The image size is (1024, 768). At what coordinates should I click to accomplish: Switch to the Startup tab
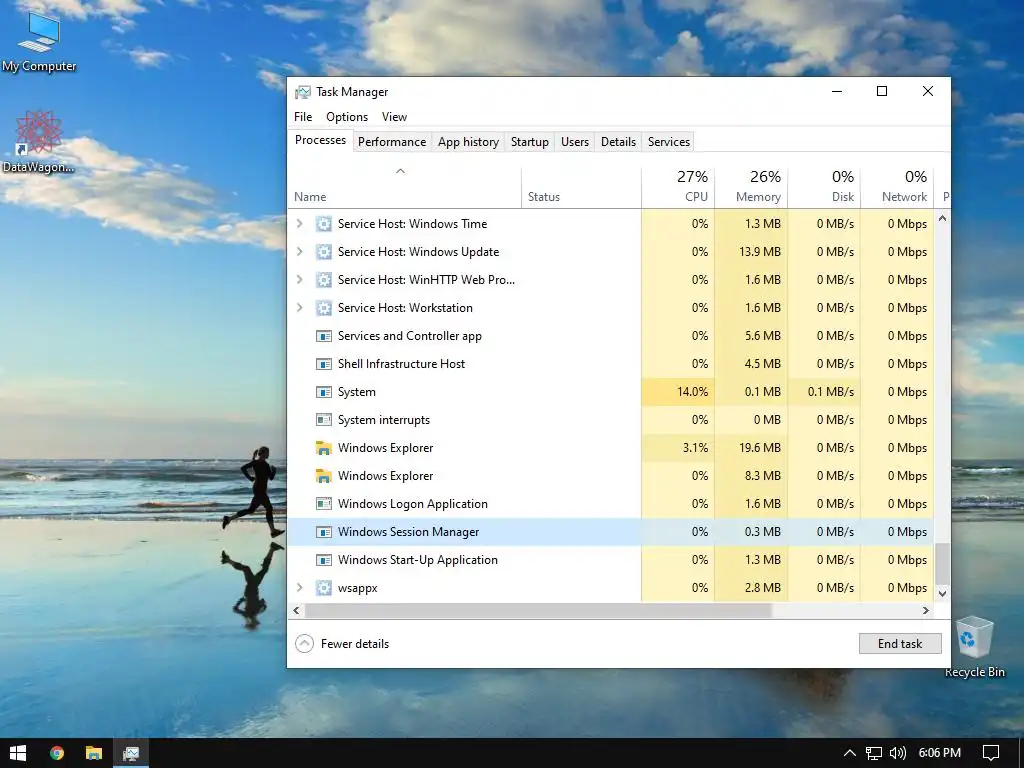pos(530,142)
